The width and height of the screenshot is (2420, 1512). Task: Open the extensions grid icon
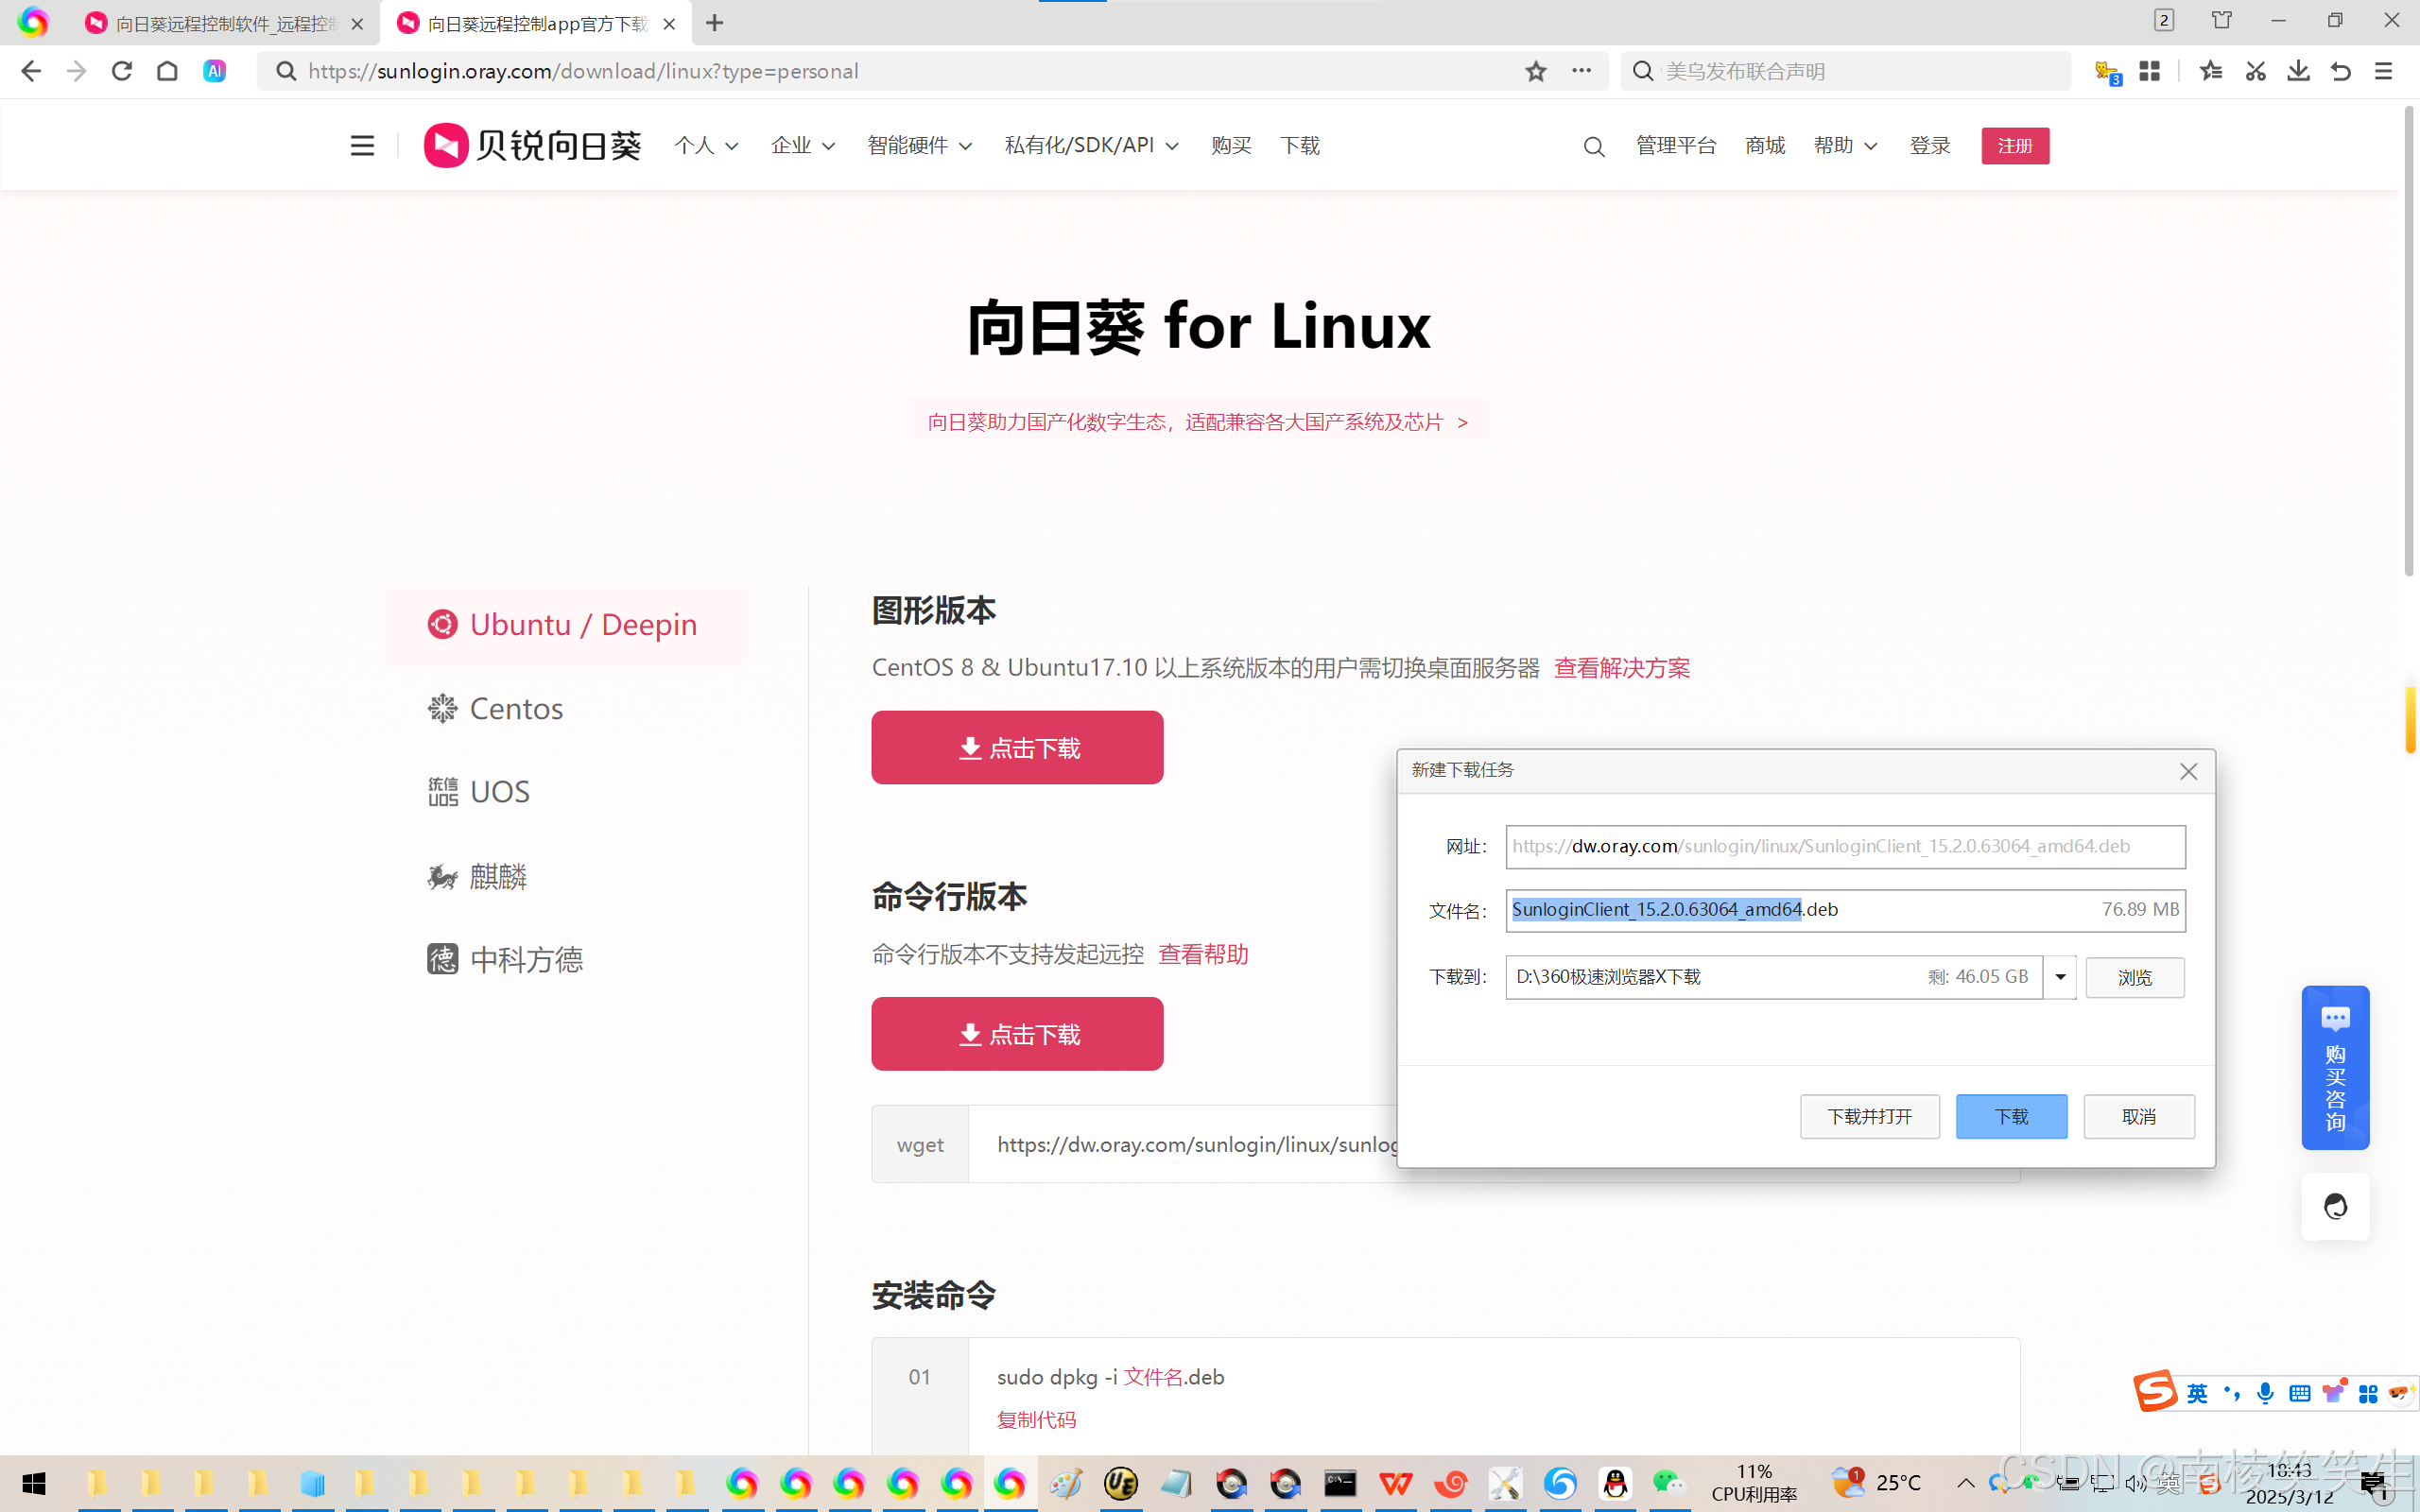tap(2149, 71)
